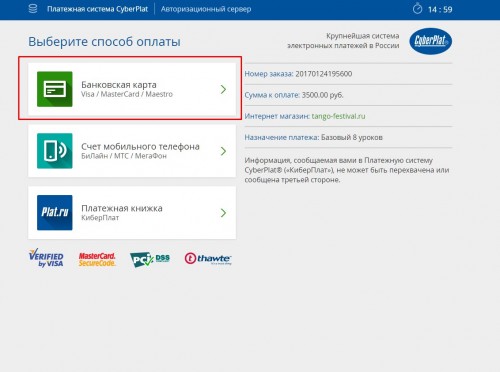Click the PCI DSS badge
The width and height of the screenshot is (500, 372).
pos(150,259)
